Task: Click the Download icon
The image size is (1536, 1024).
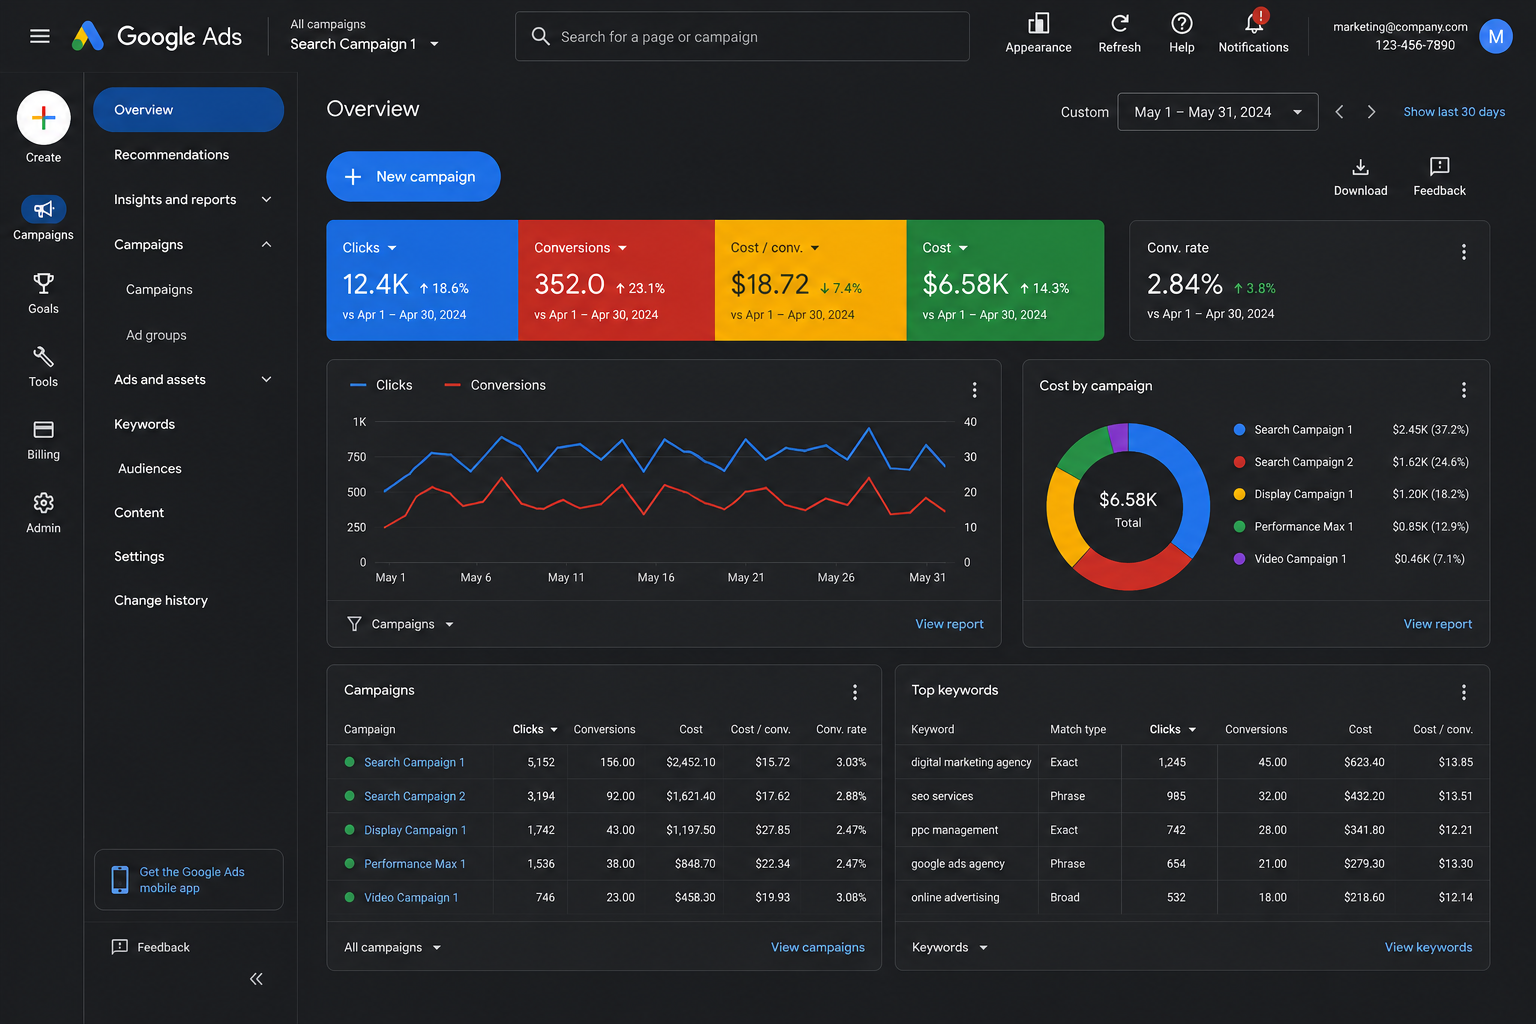Action: point(1360,167)
